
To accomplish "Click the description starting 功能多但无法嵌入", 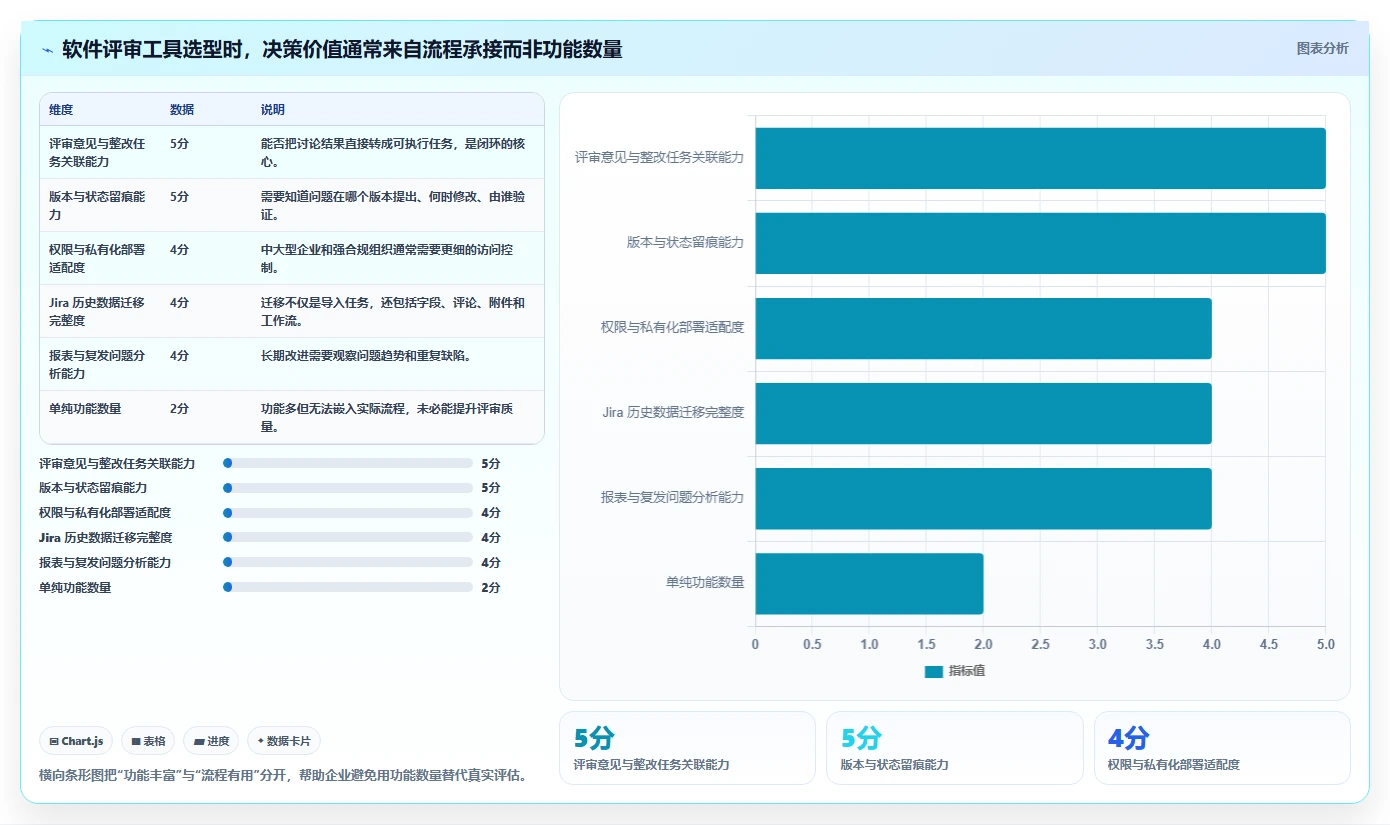I will pyautogui.click(x=388, y=417).
